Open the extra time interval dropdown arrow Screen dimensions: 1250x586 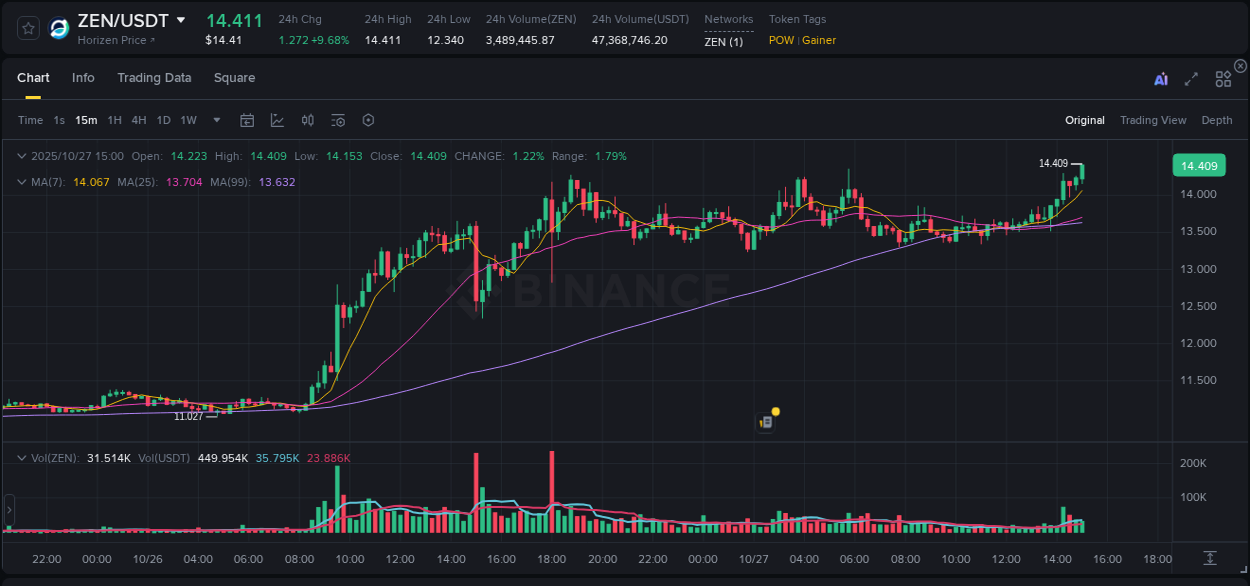tap(215, 120)
